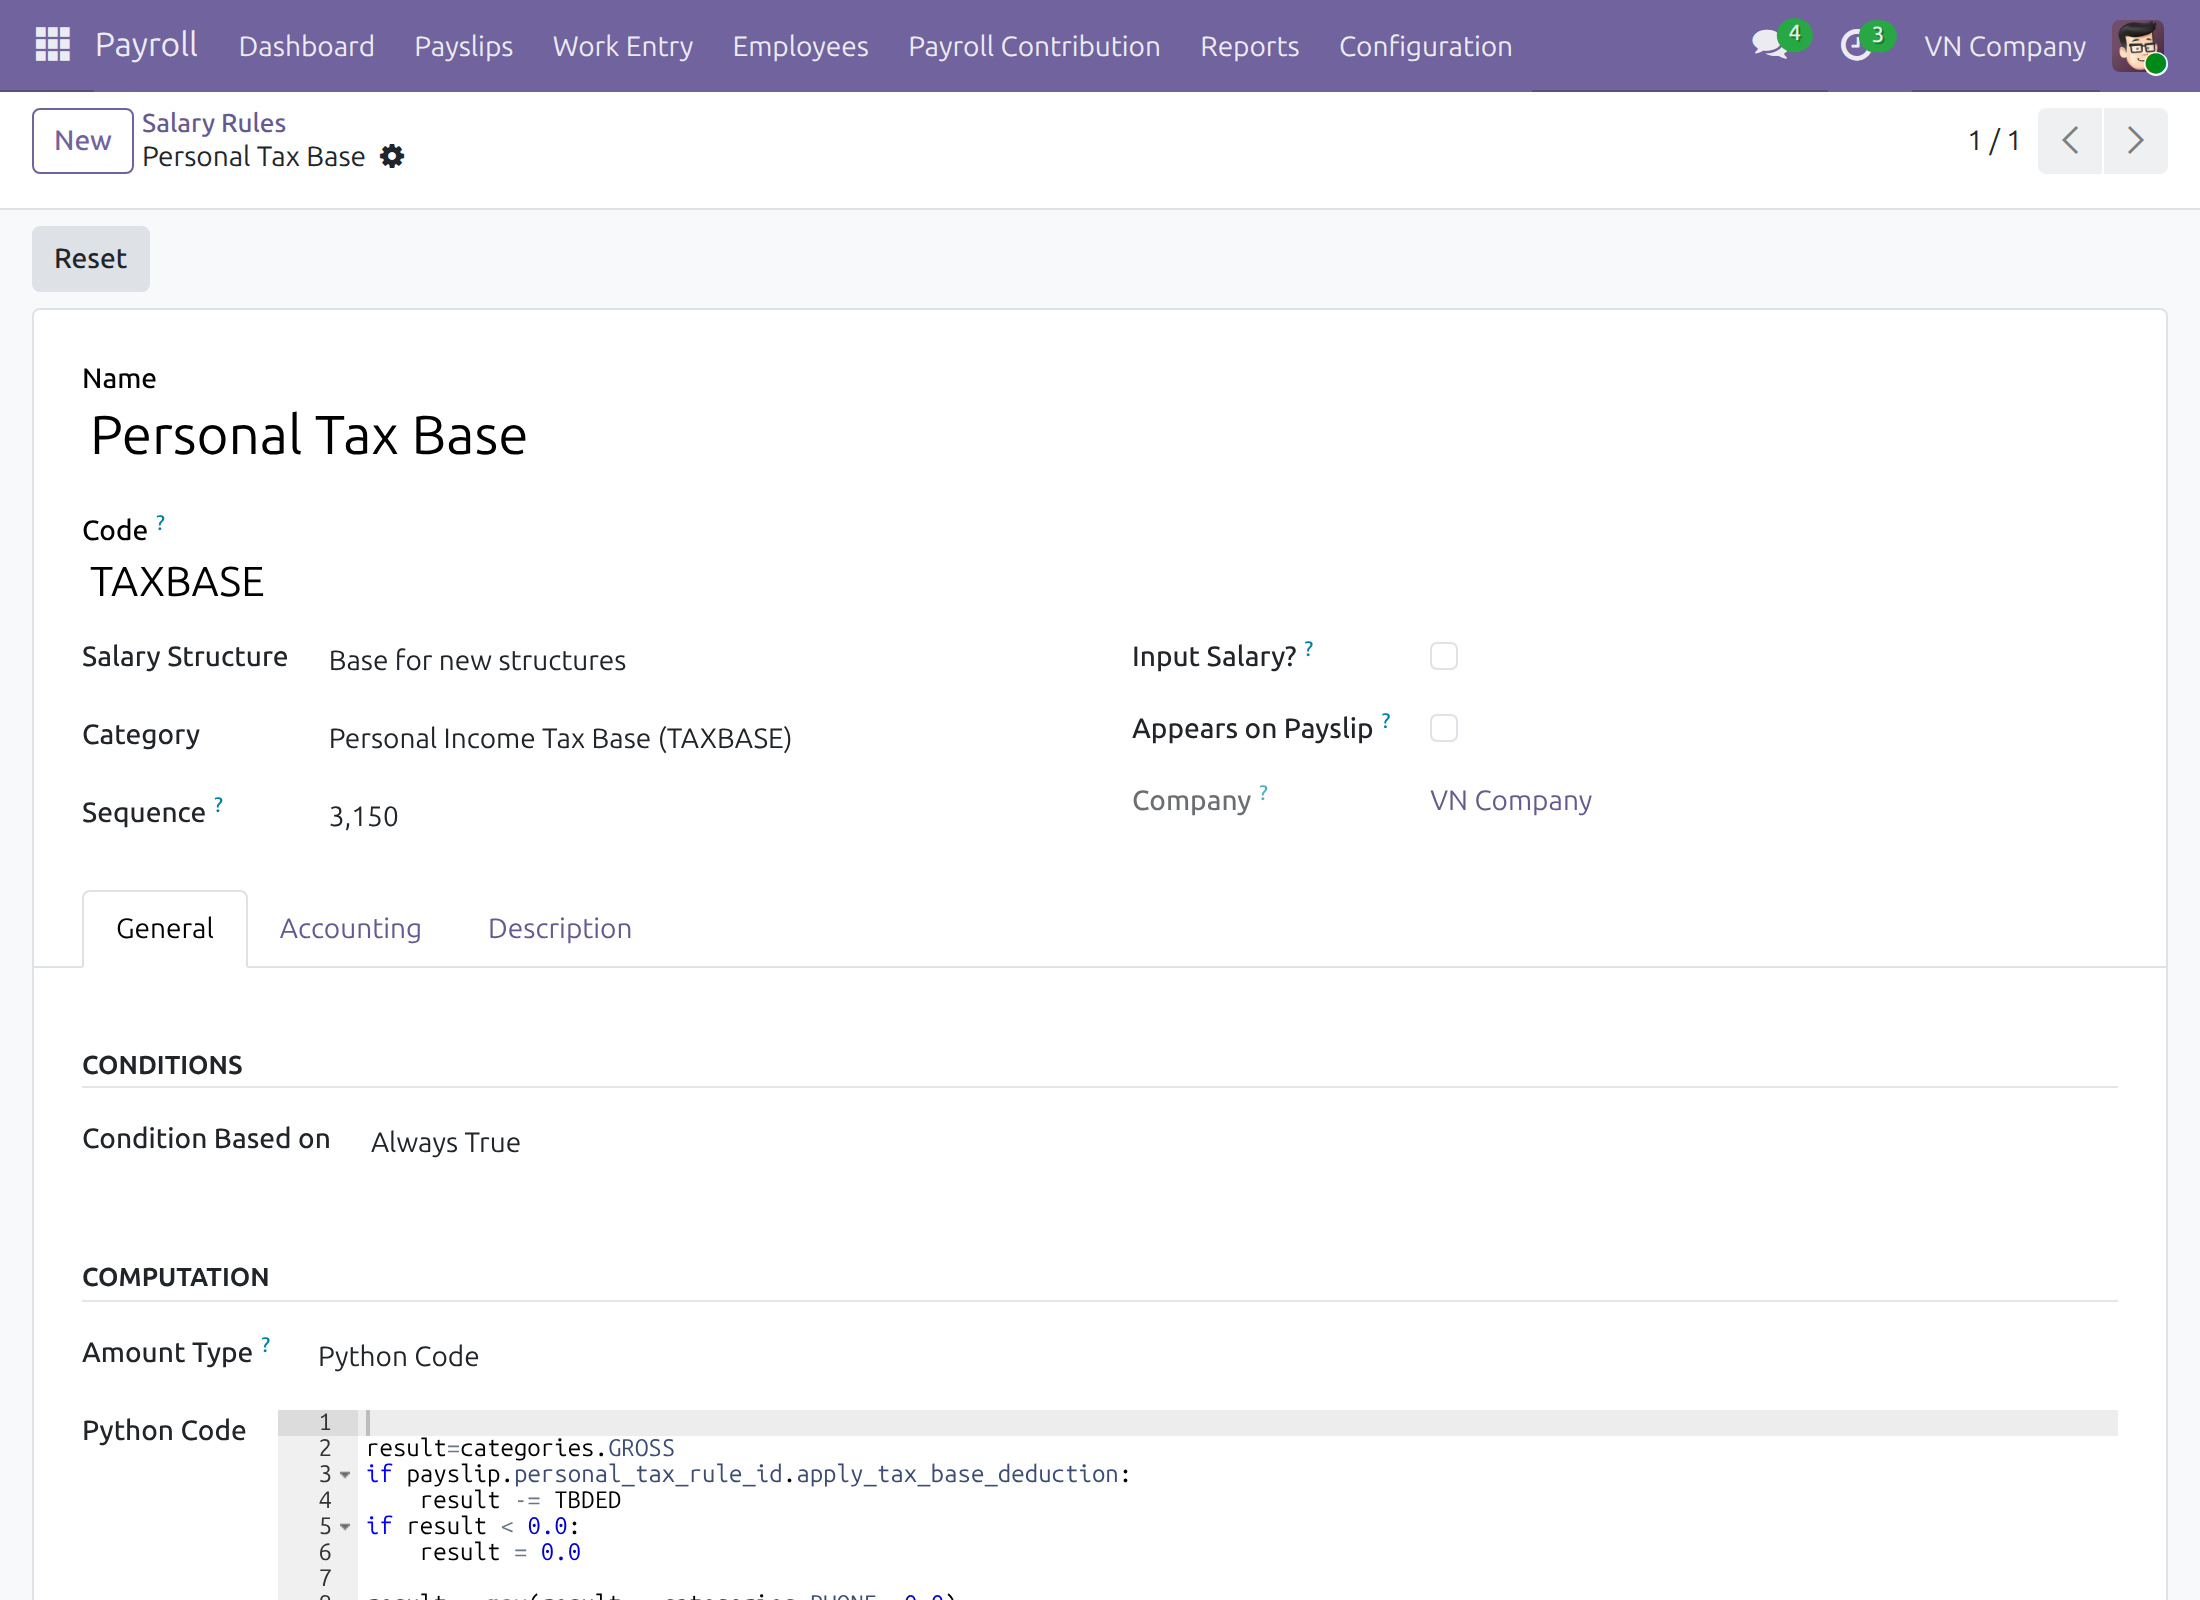
Task: Open the chat messages icon
Action: point(1769,45)
